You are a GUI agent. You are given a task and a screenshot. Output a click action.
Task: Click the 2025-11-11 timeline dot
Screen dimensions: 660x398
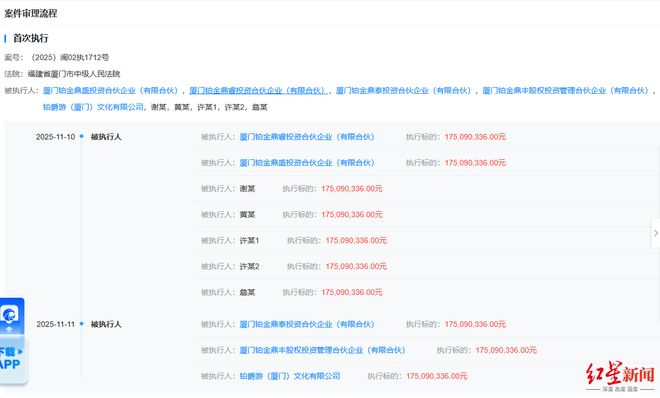[x=82, y=324]
